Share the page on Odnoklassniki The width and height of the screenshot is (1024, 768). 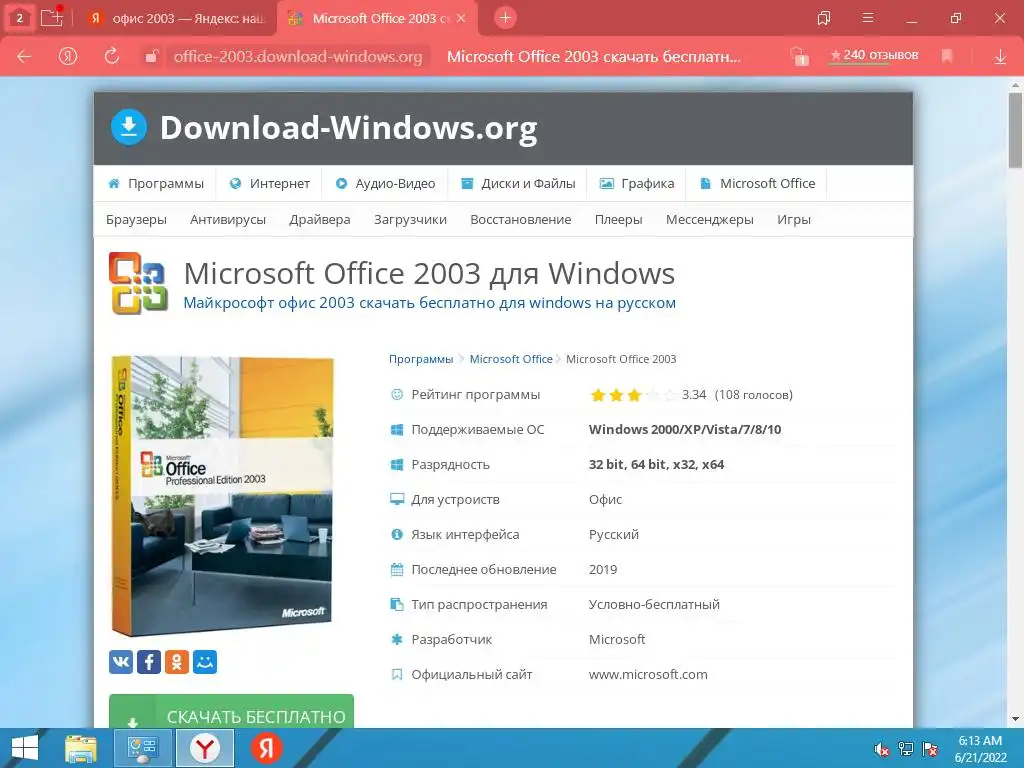pyautogui.click(x=177, y=662)
